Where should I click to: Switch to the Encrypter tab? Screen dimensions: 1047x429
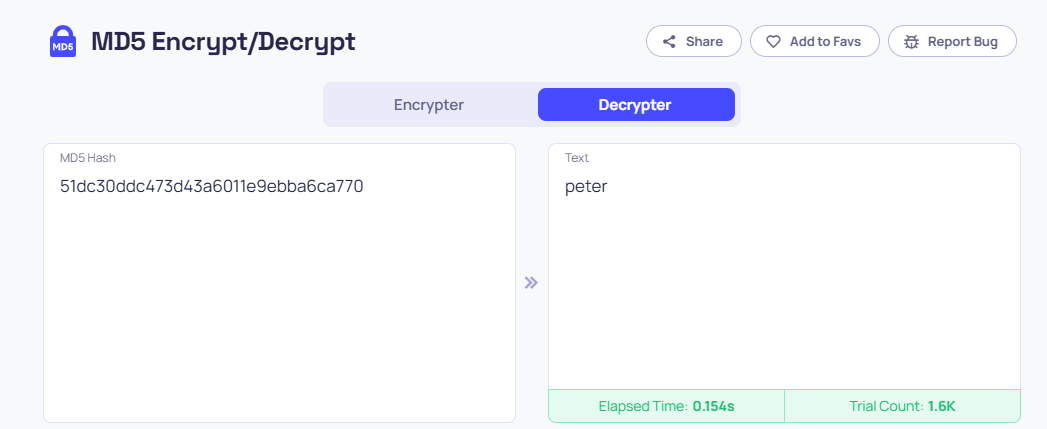(x=429, y=105)
